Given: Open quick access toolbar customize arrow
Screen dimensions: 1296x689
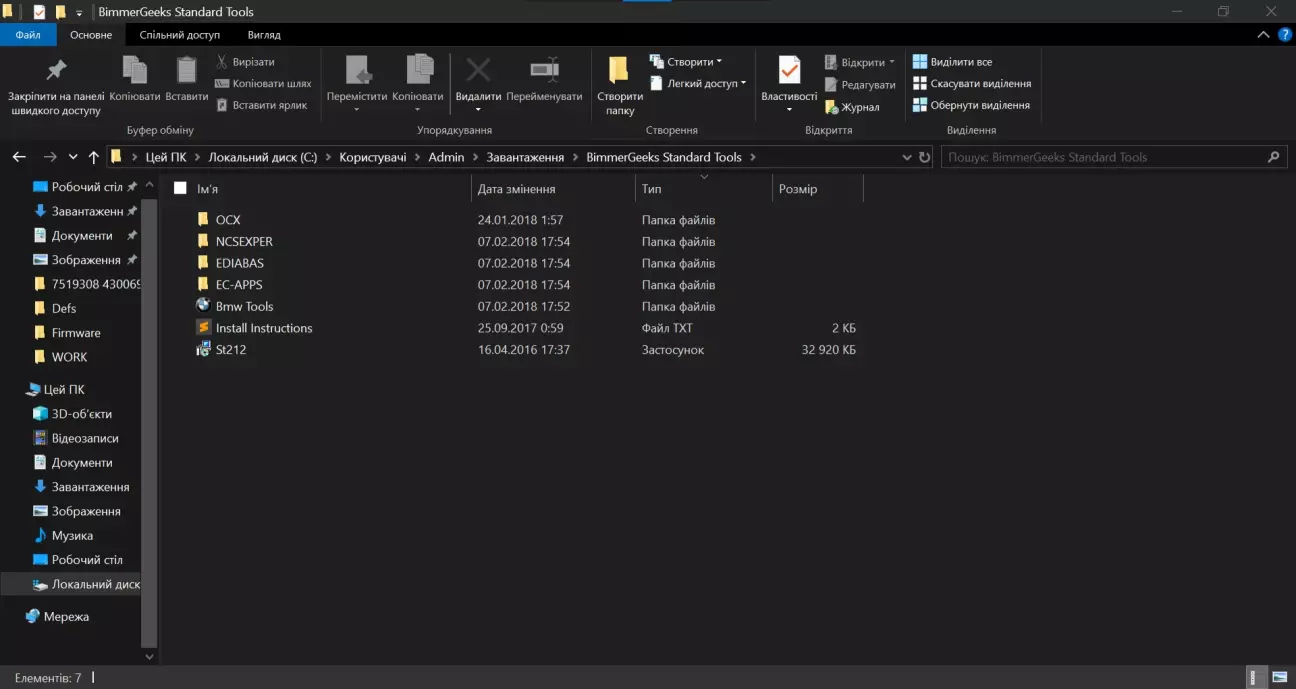Looking at the screenshot, I should click(79, 13).
